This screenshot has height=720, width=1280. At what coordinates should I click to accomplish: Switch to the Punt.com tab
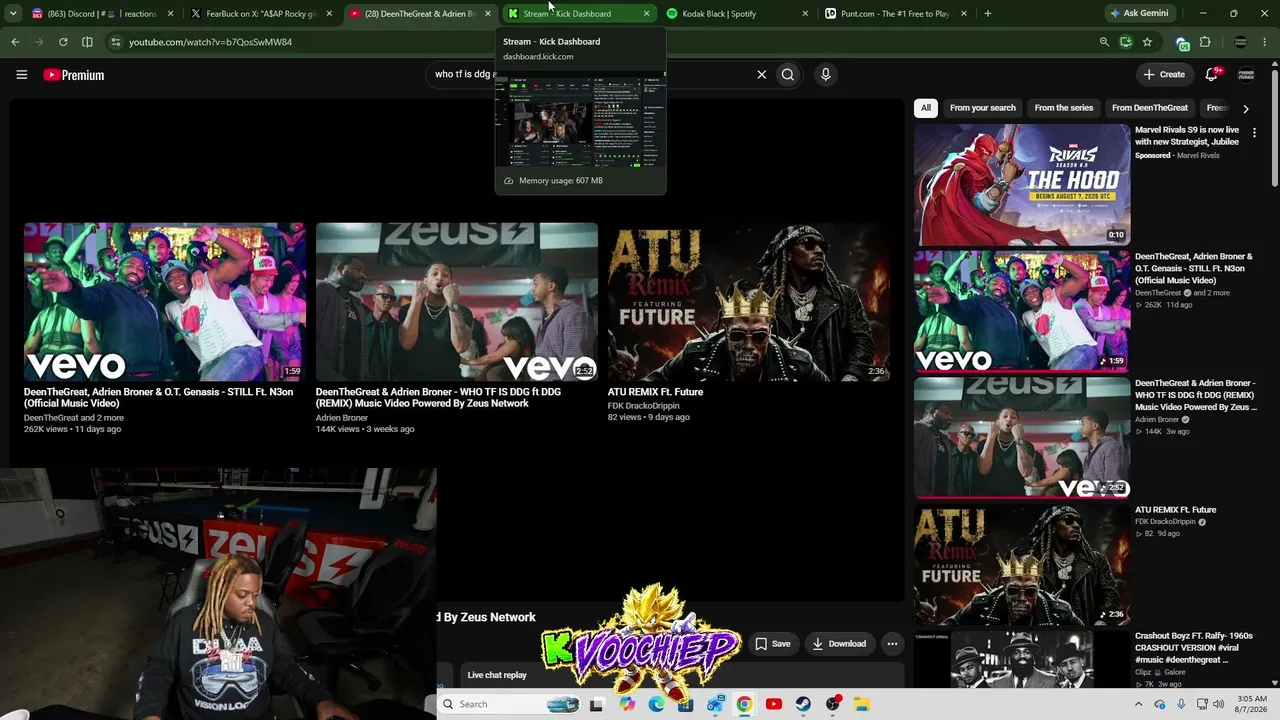[895, 14]
